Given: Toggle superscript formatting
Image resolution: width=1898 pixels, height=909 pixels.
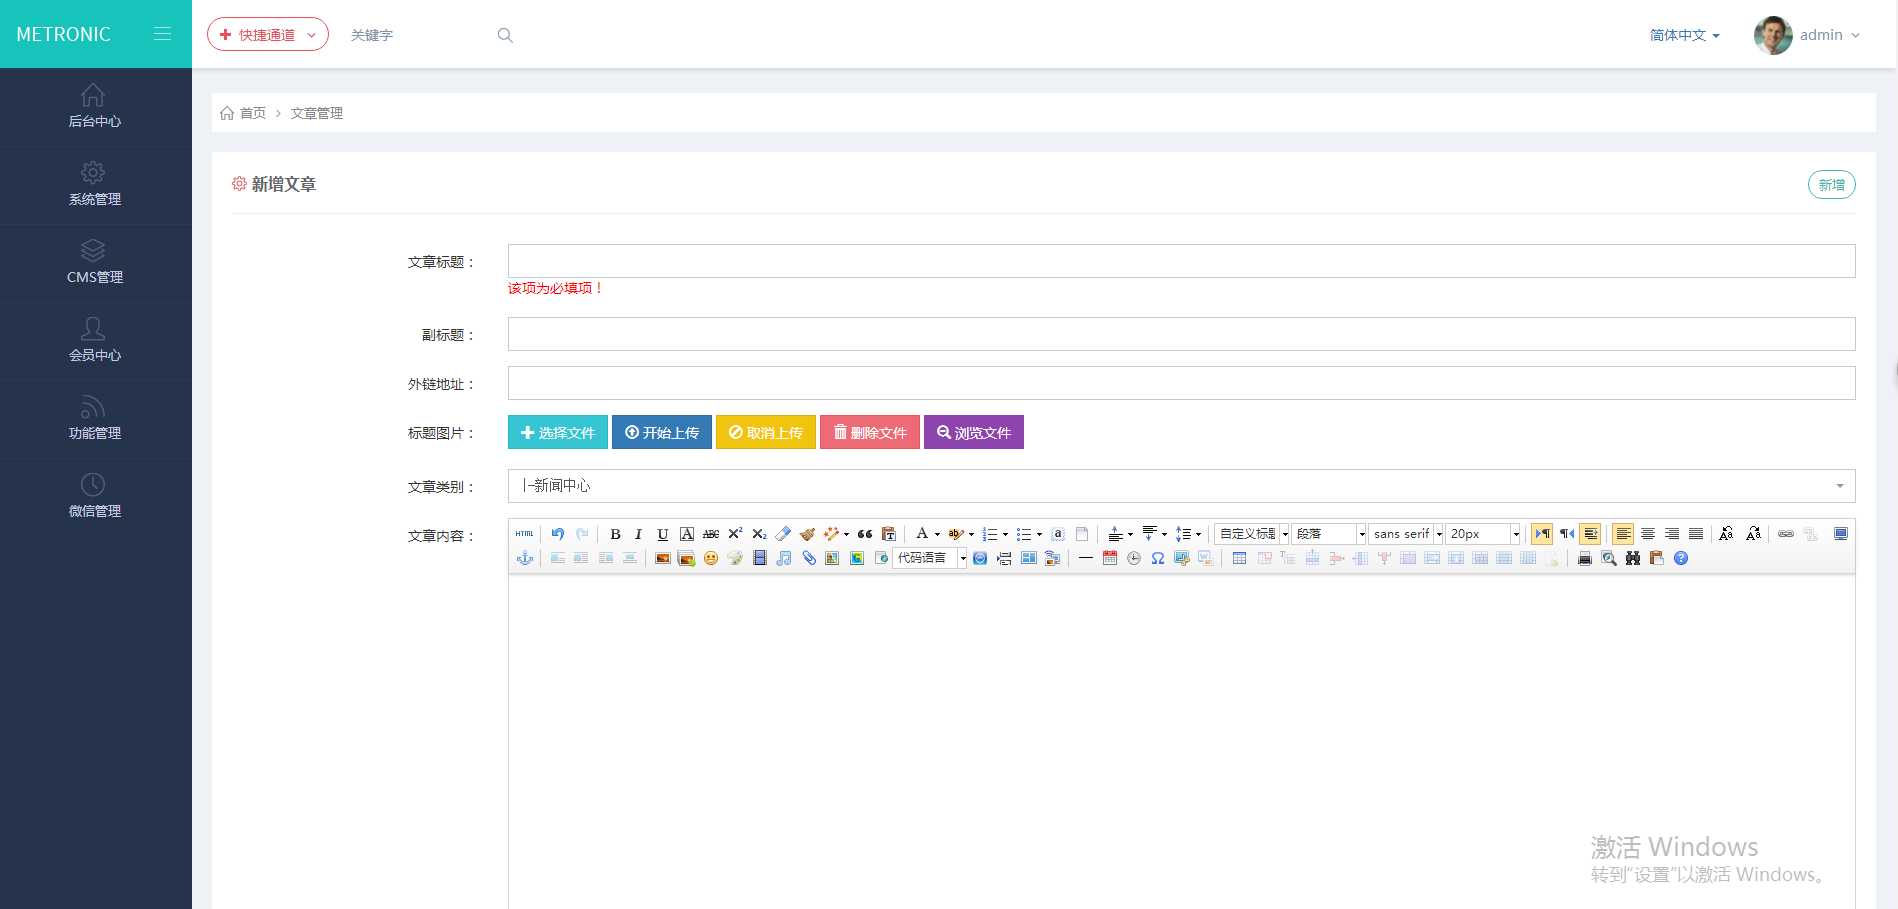Looking at the screenshot, I should coord(735,534).
